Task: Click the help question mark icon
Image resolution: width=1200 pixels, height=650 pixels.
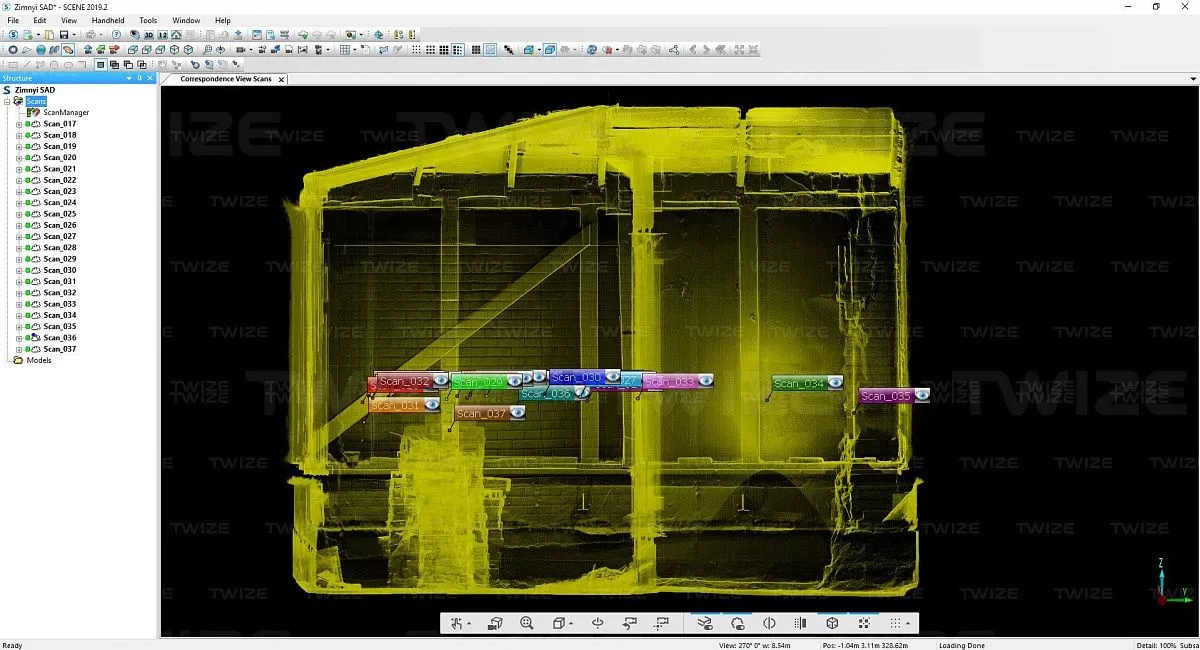Action: point(116,35)
